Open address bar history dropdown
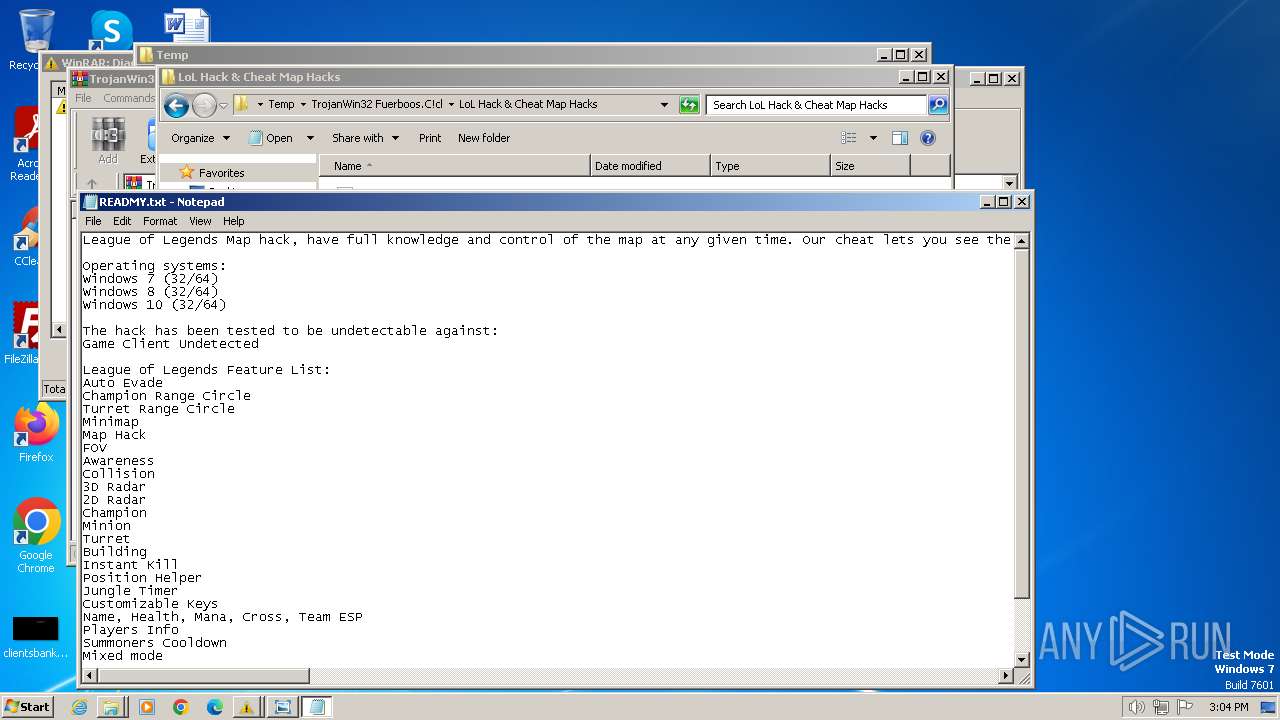Viewport: 1280px width, 720px height. pyautogui.click(x=664, y=104)
